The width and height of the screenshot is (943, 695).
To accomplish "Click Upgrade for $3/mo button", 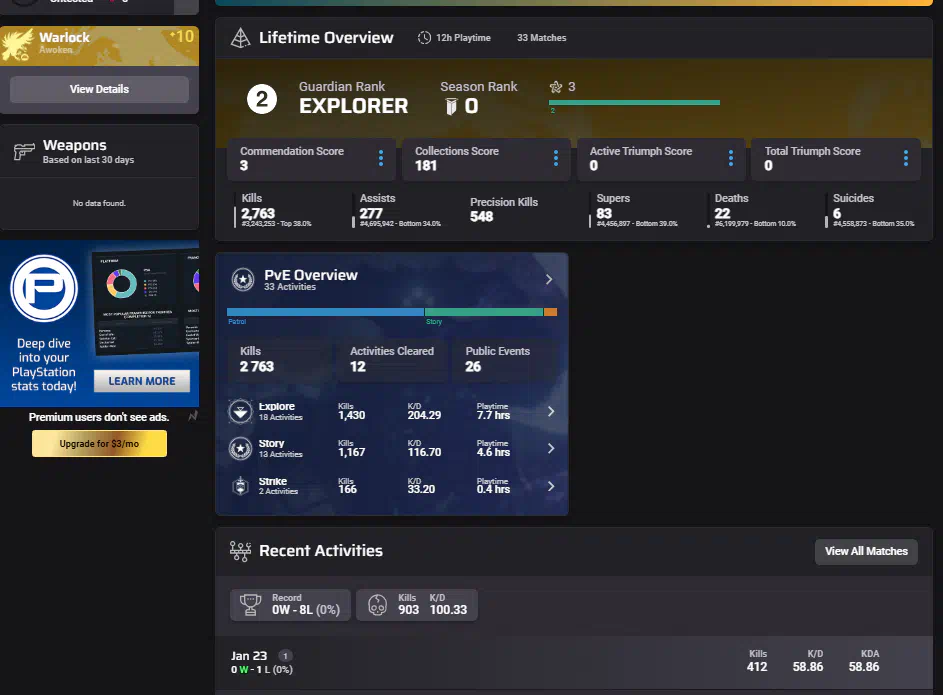I will pyautogui.click(x=99, y=443).
